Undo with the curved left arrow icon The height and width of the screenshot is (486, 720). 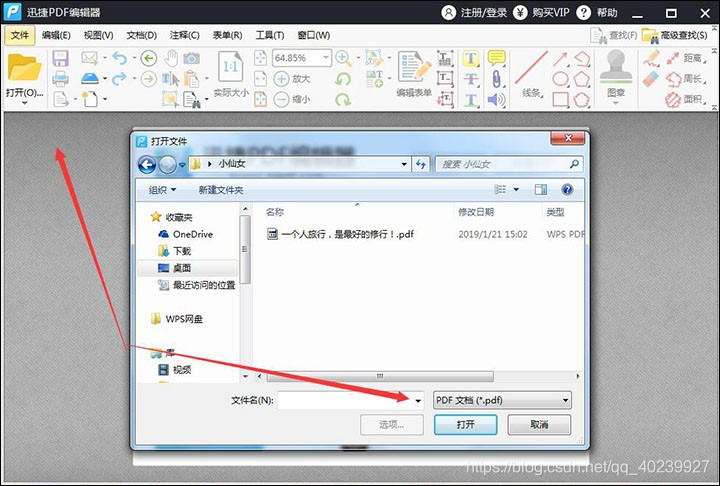point(119,58)
